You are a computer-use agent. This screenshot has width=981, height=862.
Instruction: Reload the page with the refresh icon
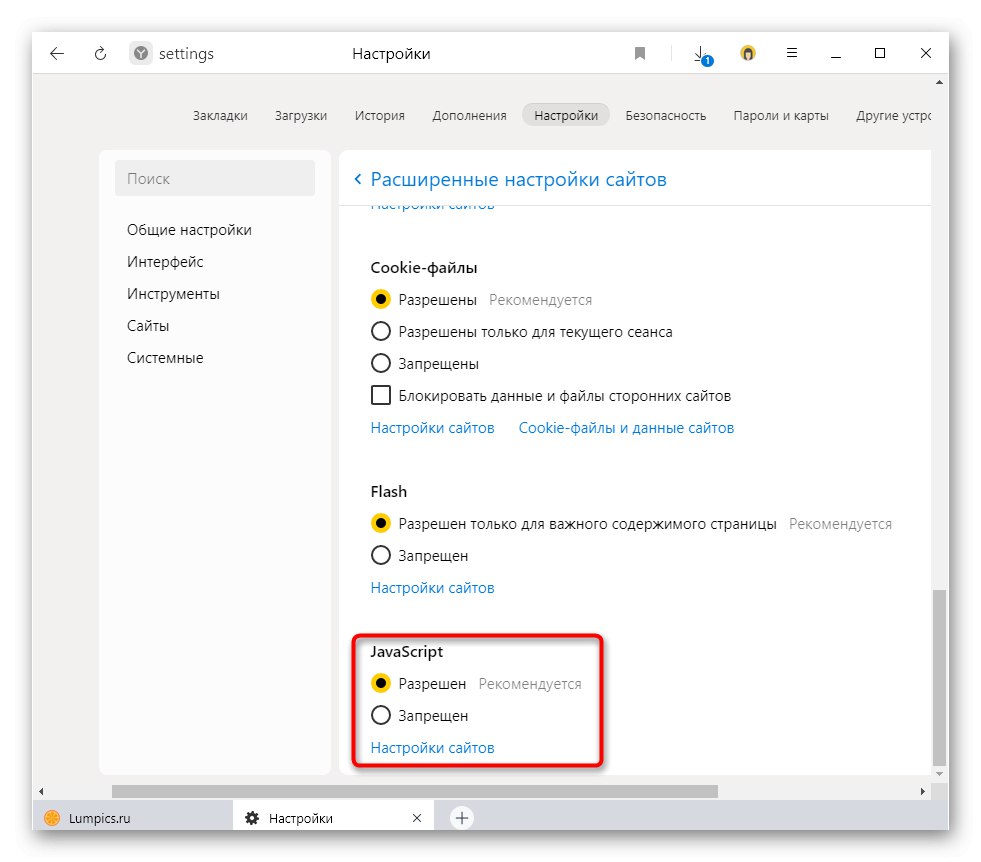point(100,54)
